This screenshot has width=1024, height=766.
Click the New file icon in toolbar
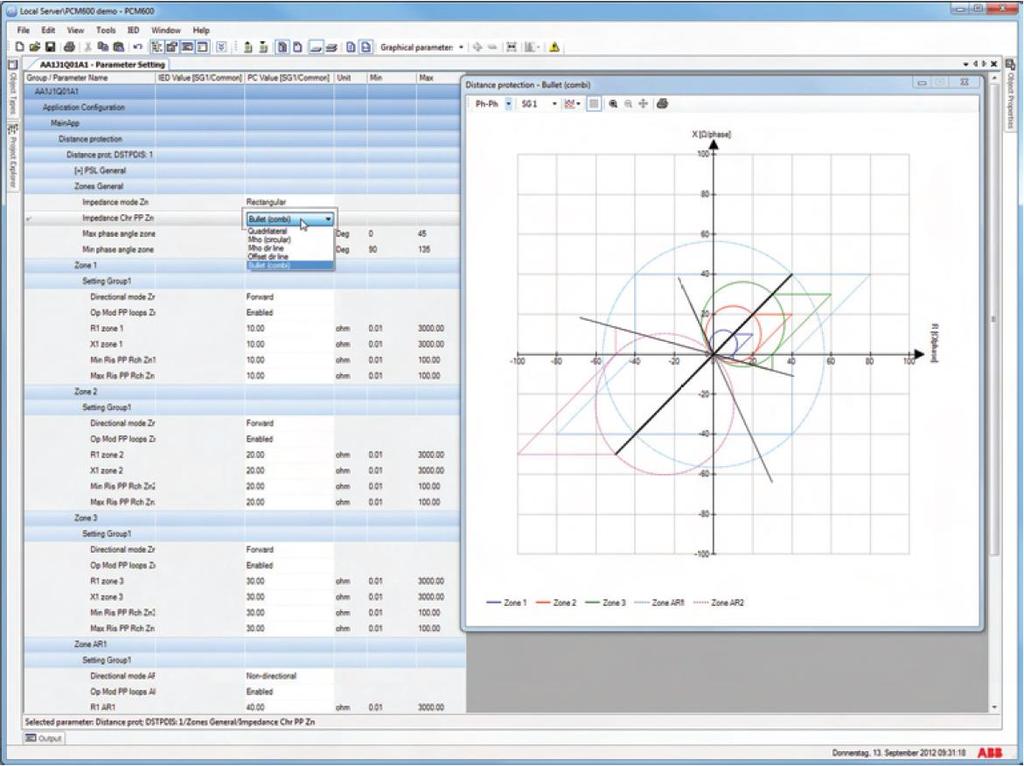click(x=20, y=47)
